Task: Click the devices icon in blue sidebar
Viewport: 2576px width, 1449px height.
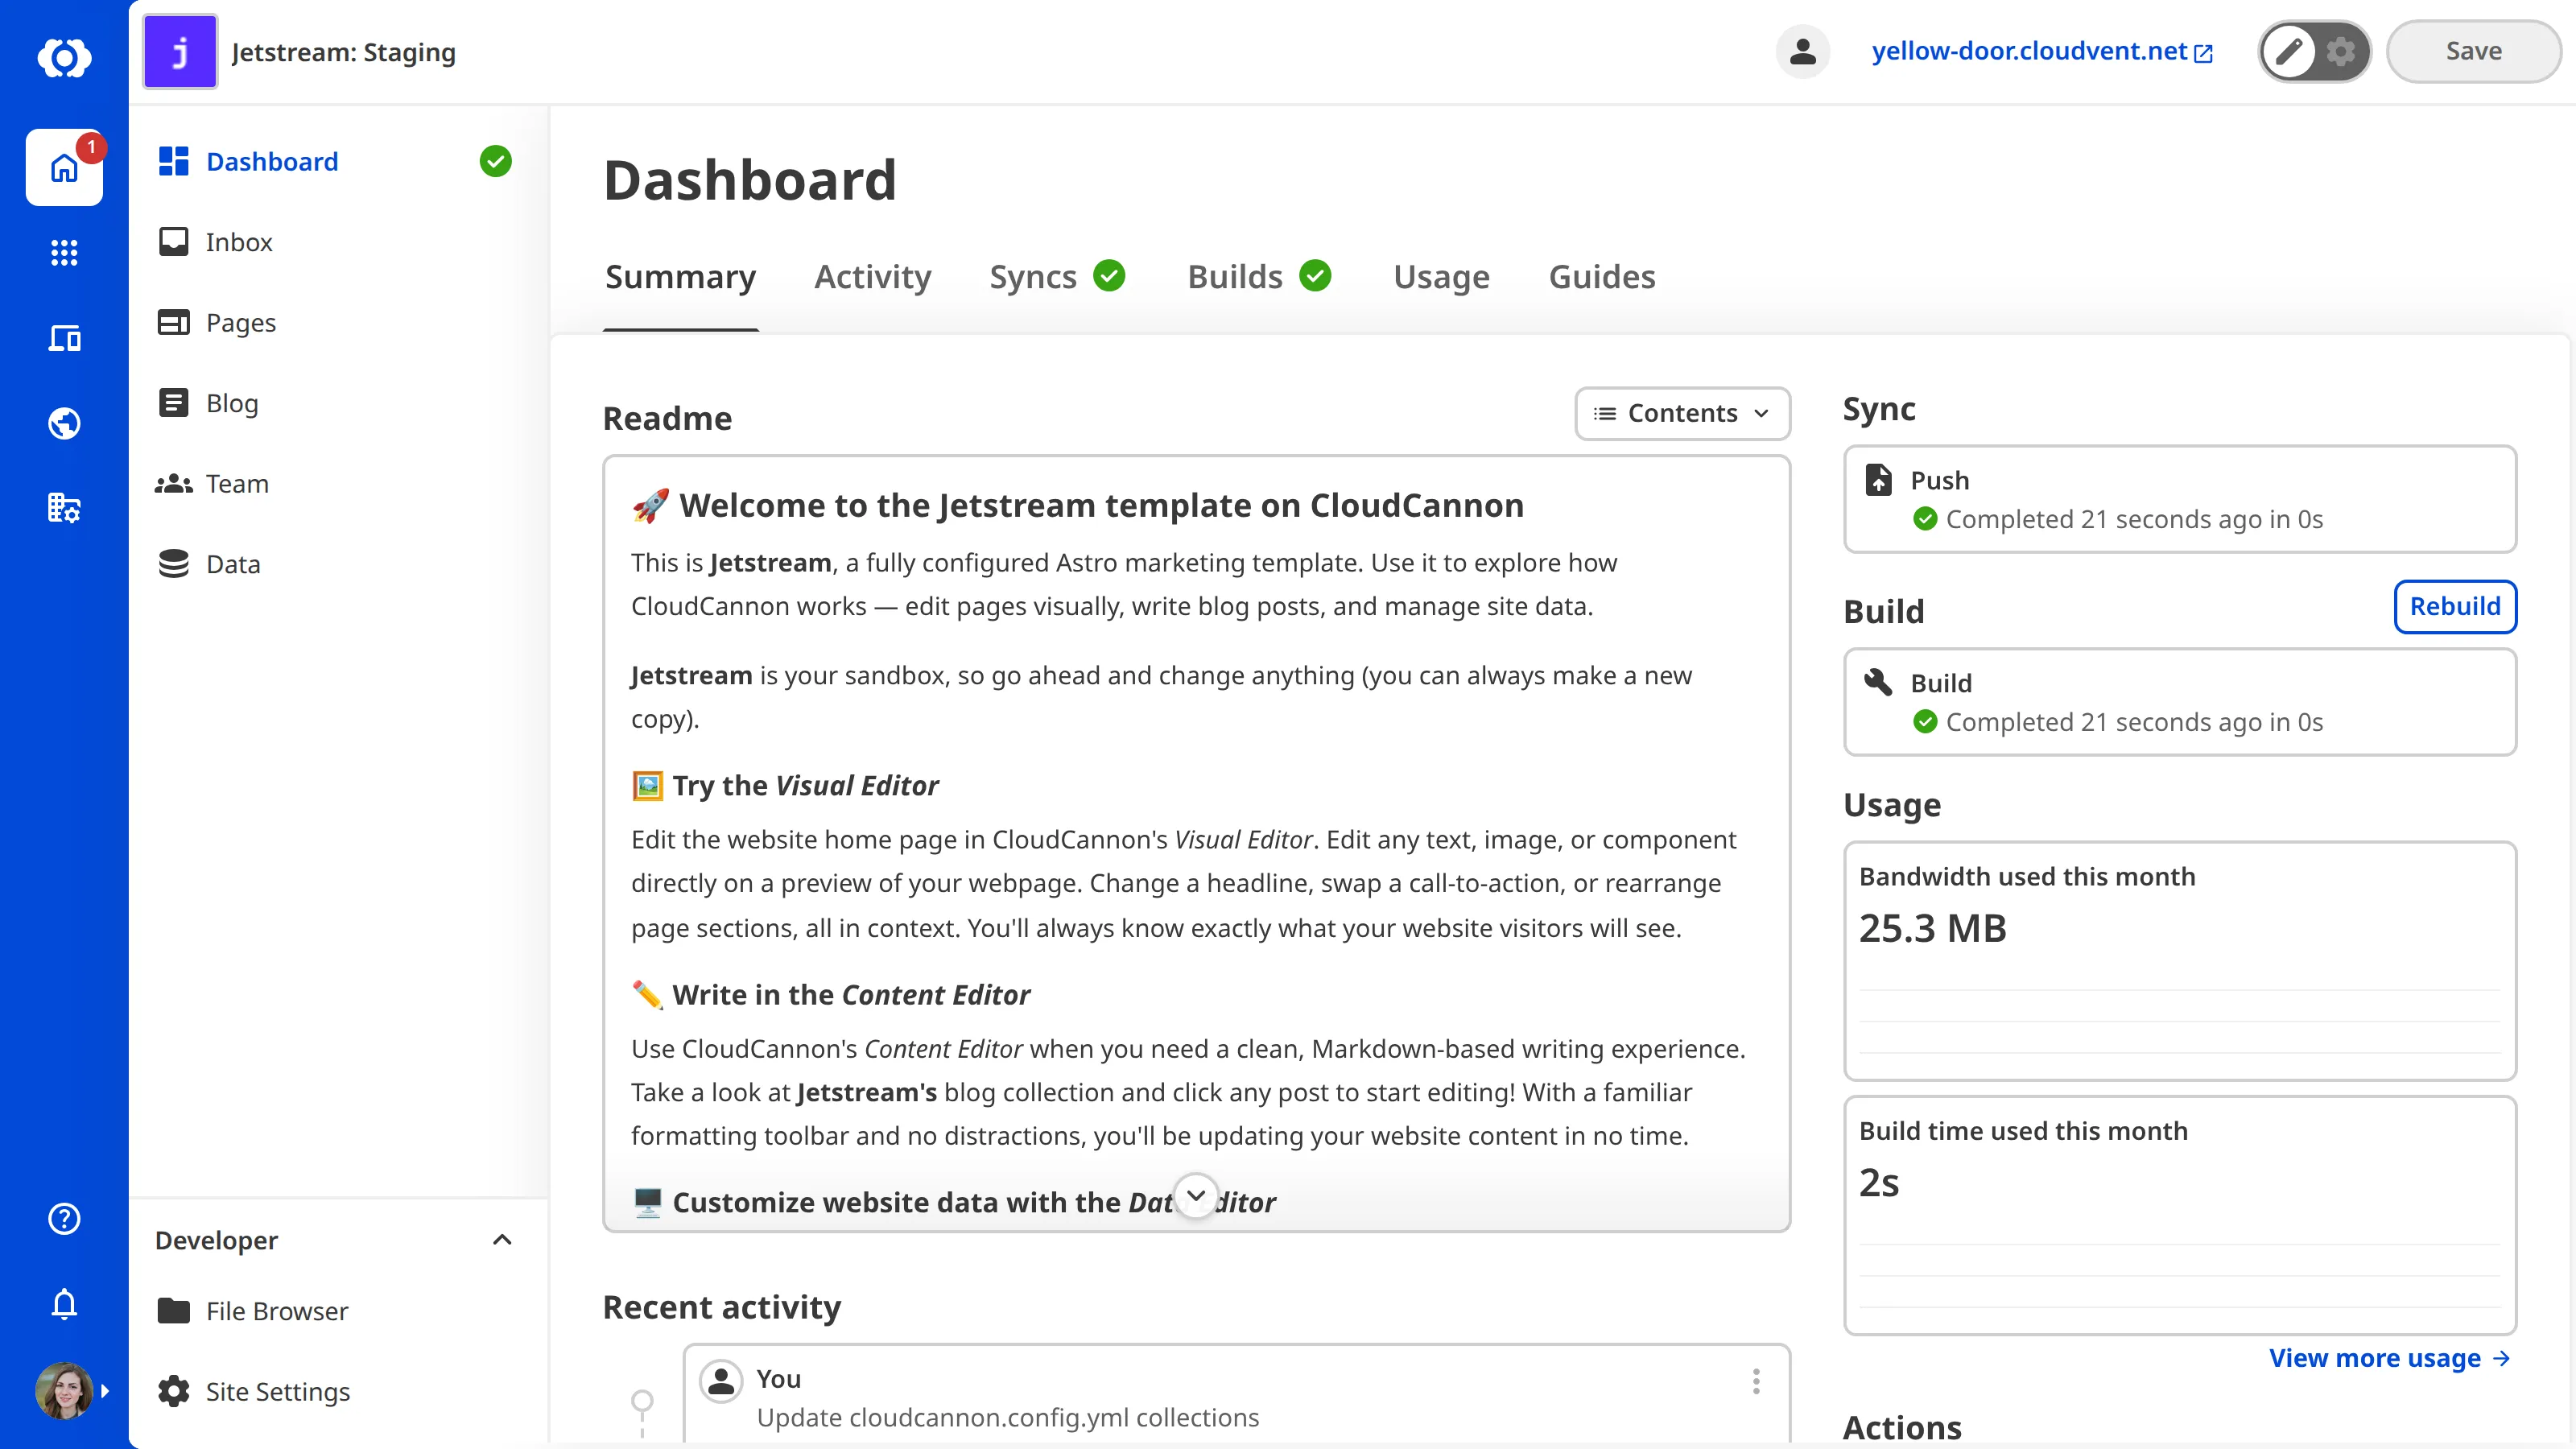Action: tap(64, 338)
